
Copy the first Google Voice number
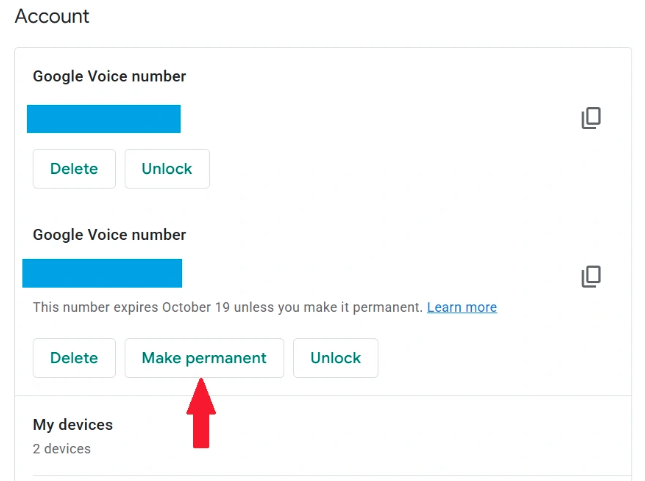(x=591, y=118)
